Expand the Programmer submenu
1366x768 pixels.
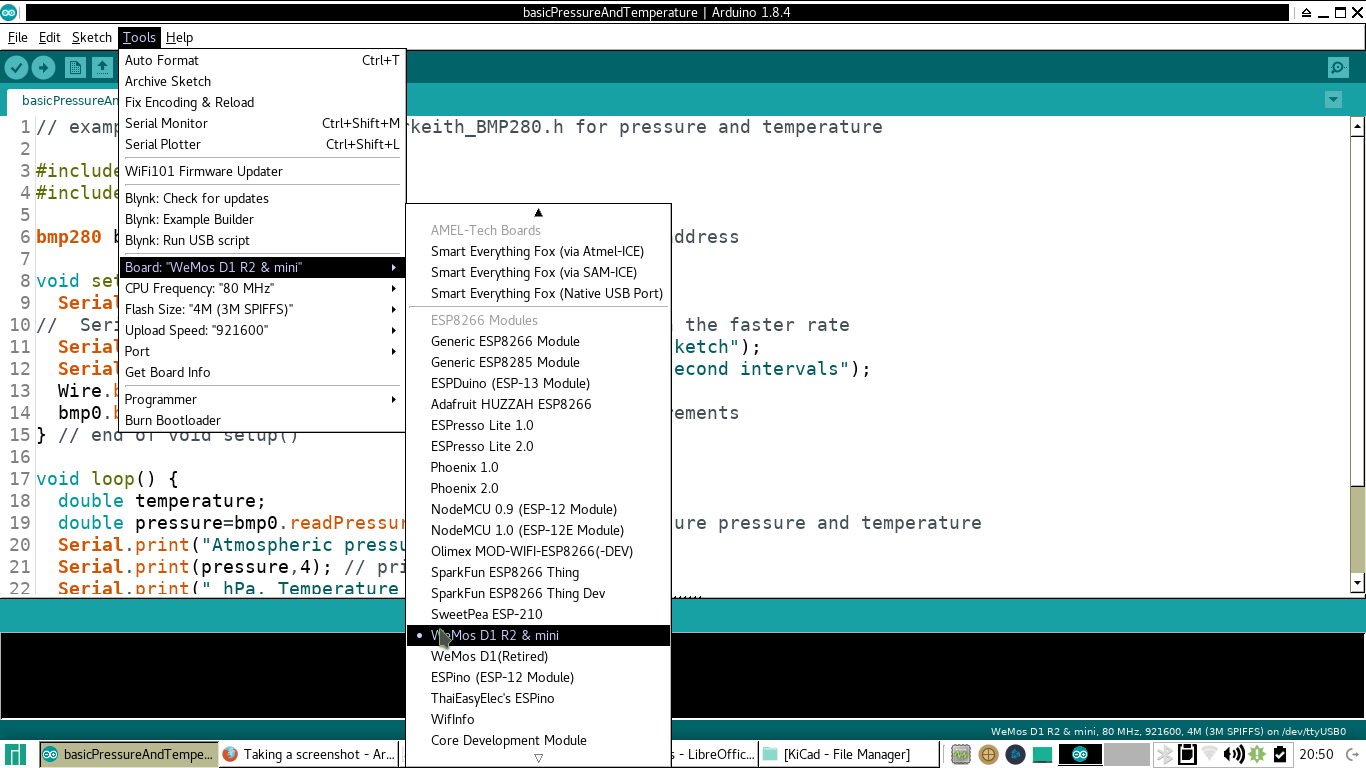click(262, 399)
